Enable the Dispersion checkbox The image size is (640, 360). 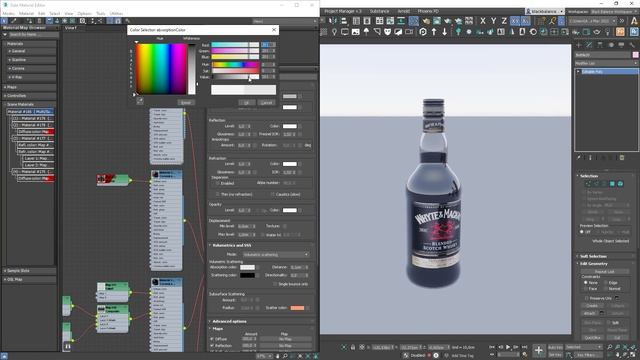(217, 183)
